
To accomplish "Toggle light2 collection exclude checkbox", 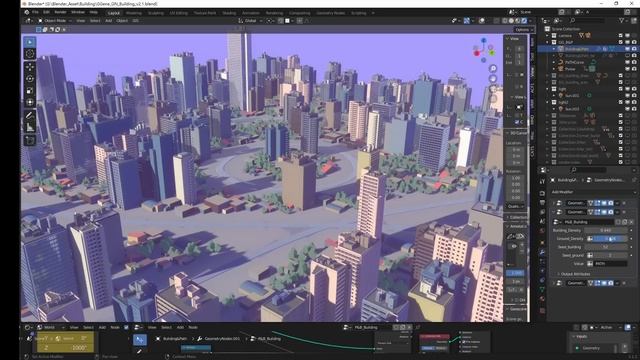I will point(620,102).
